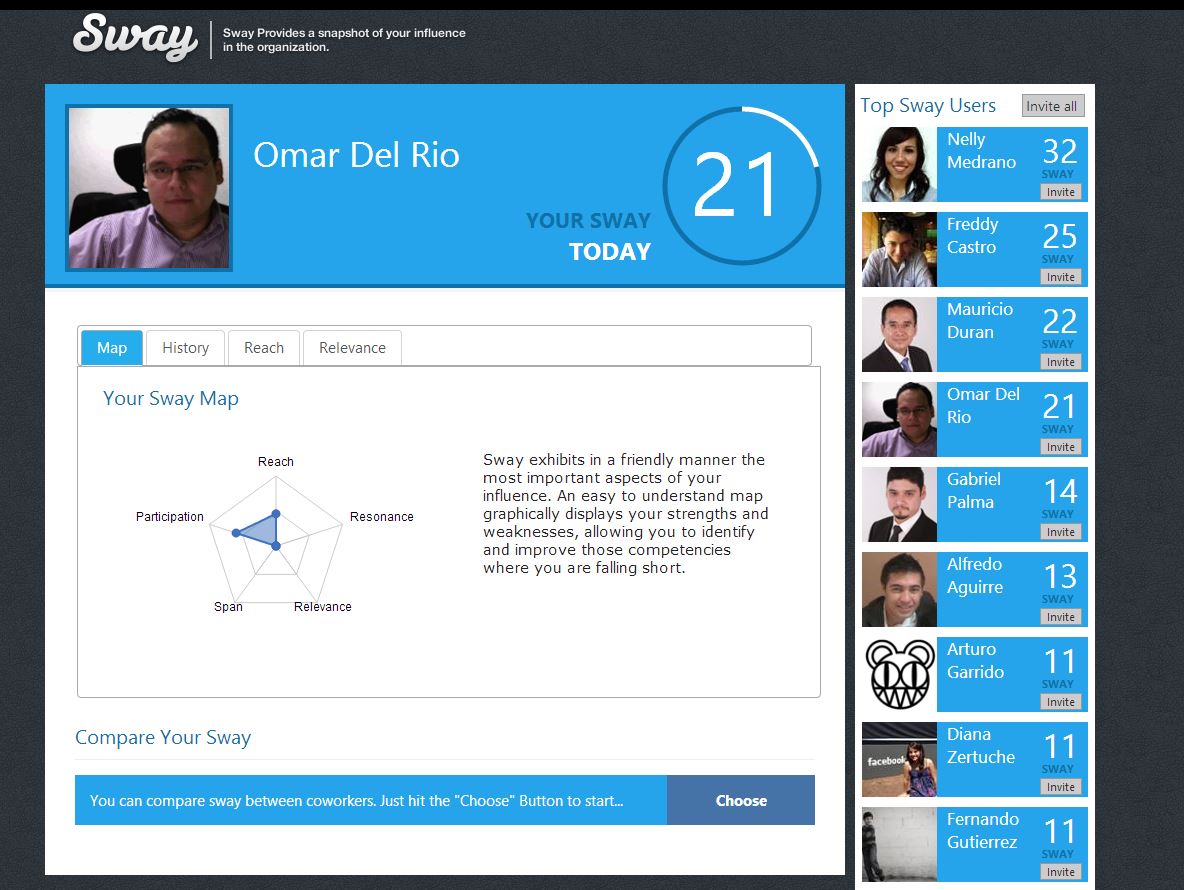Open Fernando Gutierrez's photo thumbnail
Image resolution: width=1184 pixels, height=890 pixels.
[899, 844]
